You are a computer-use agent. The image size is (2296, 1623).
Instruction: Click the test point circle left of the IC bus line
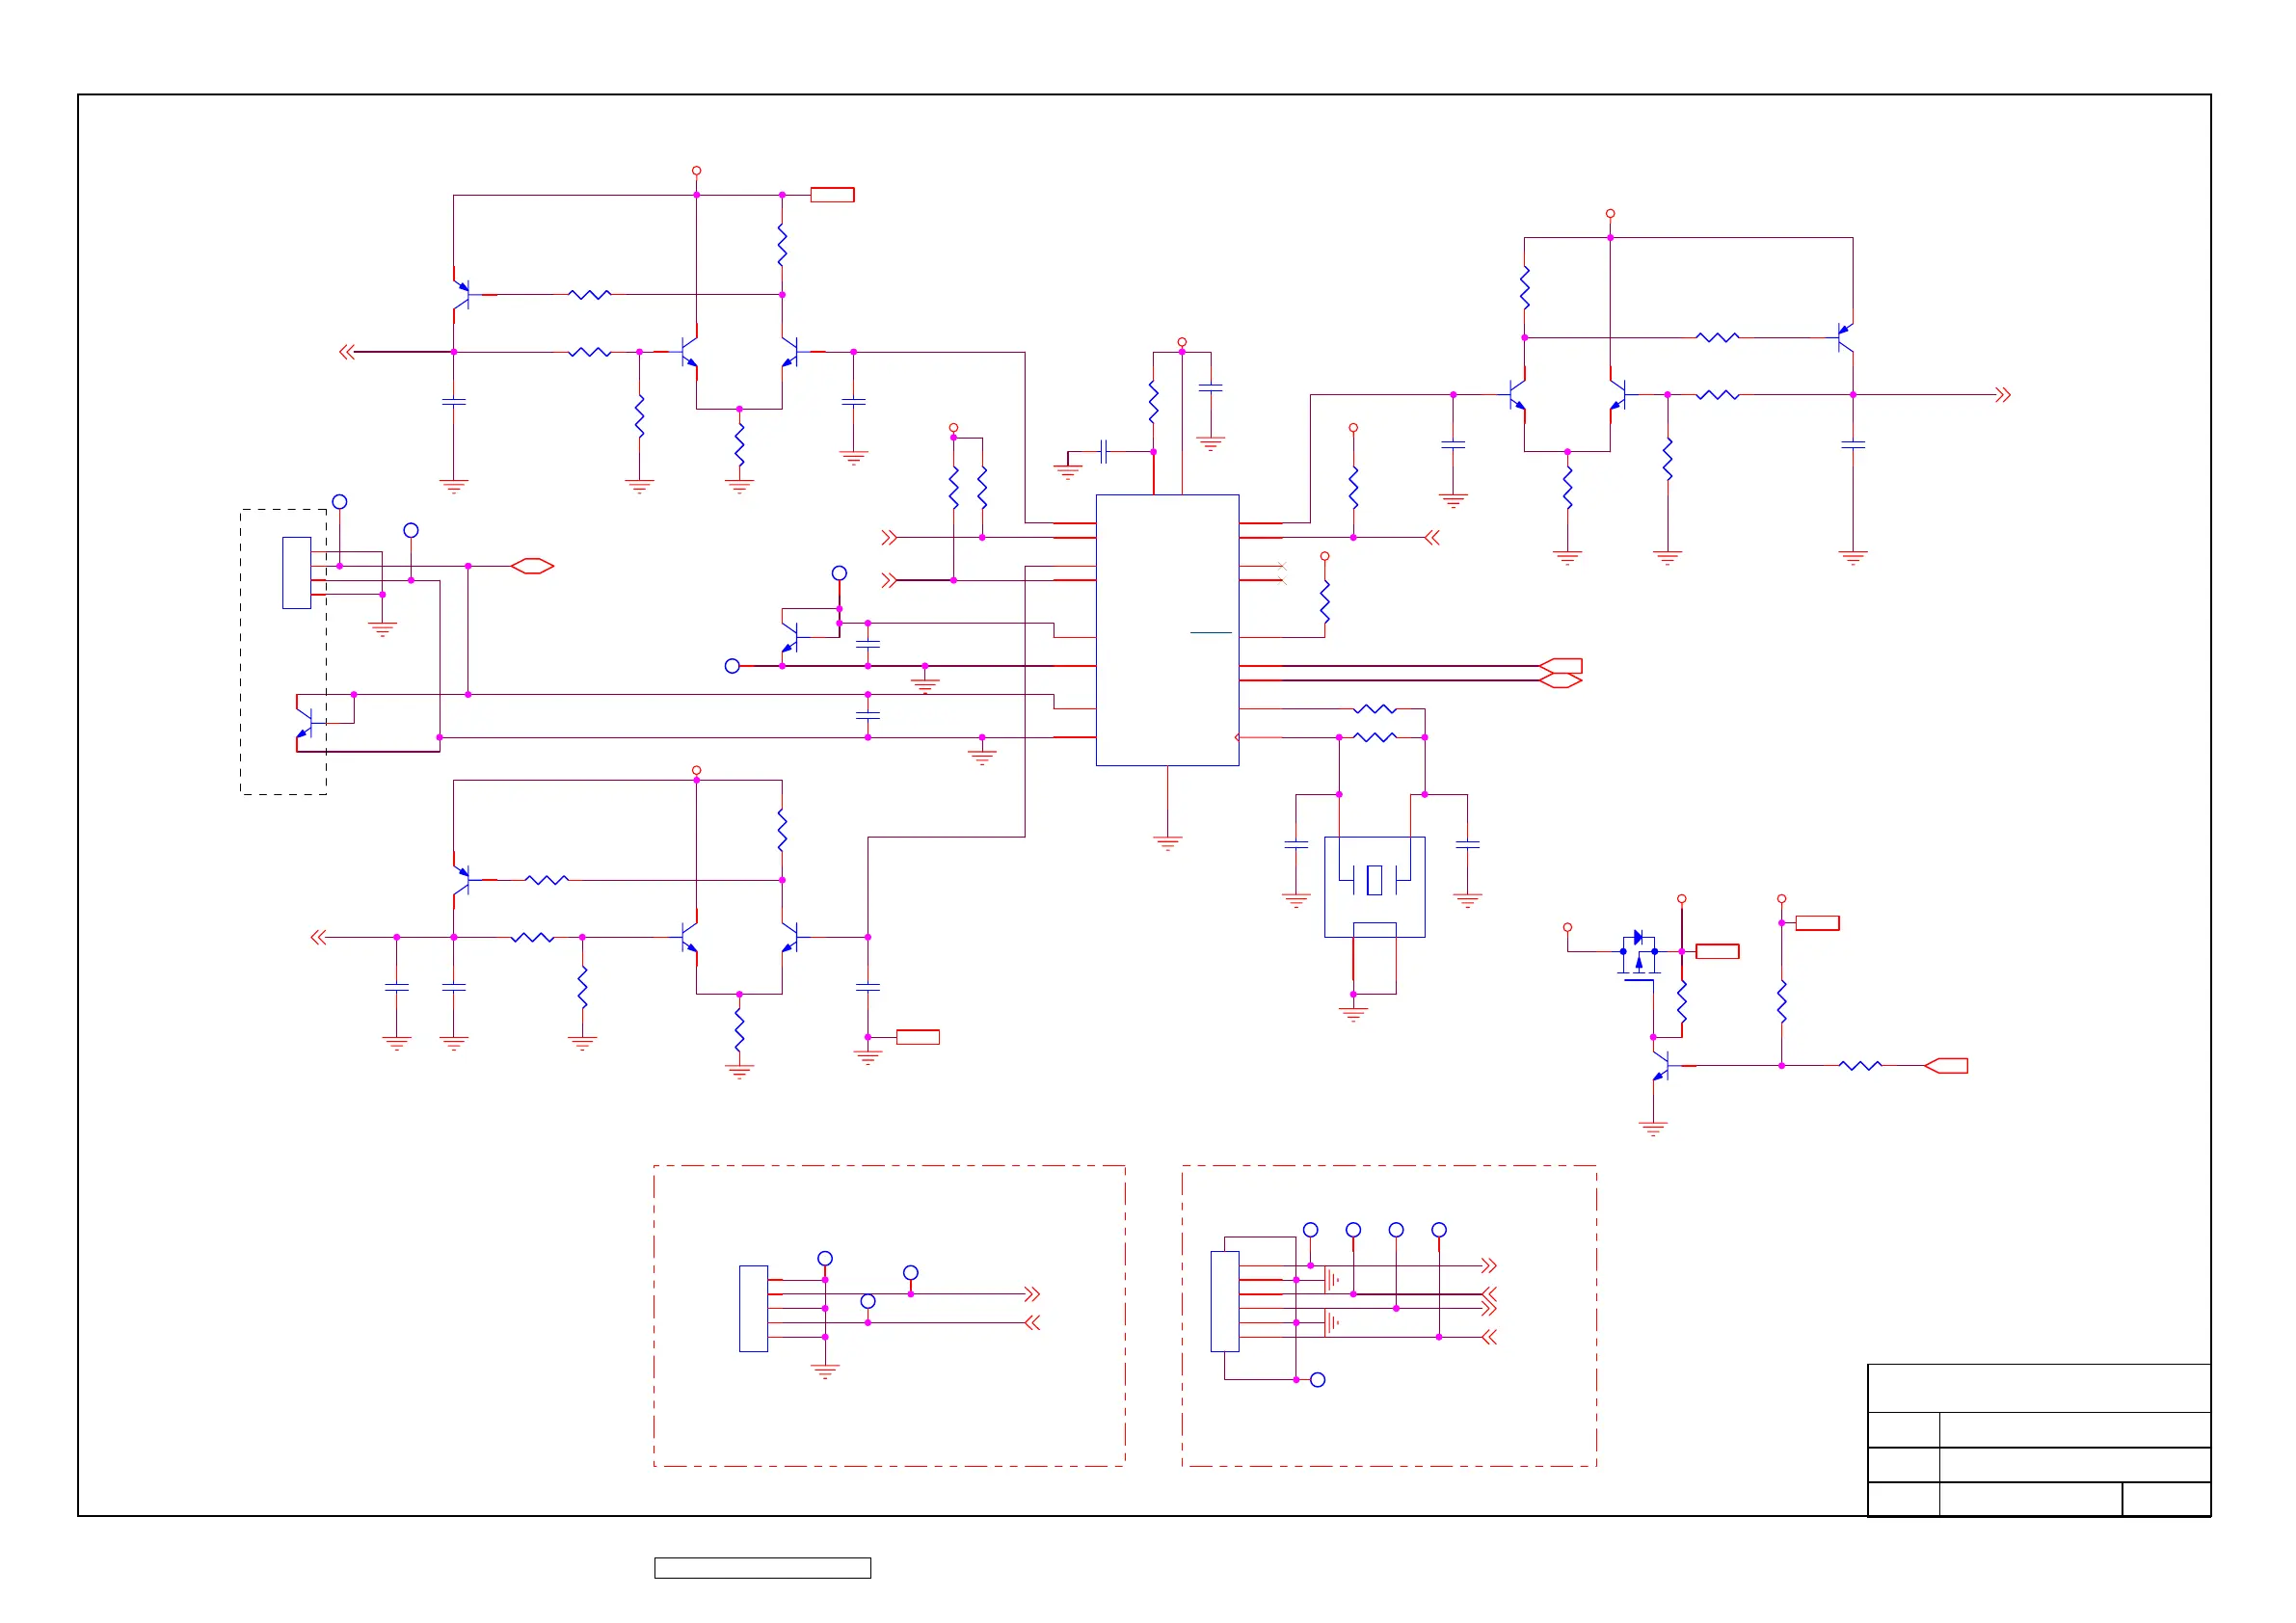click(x=732, y=666)
